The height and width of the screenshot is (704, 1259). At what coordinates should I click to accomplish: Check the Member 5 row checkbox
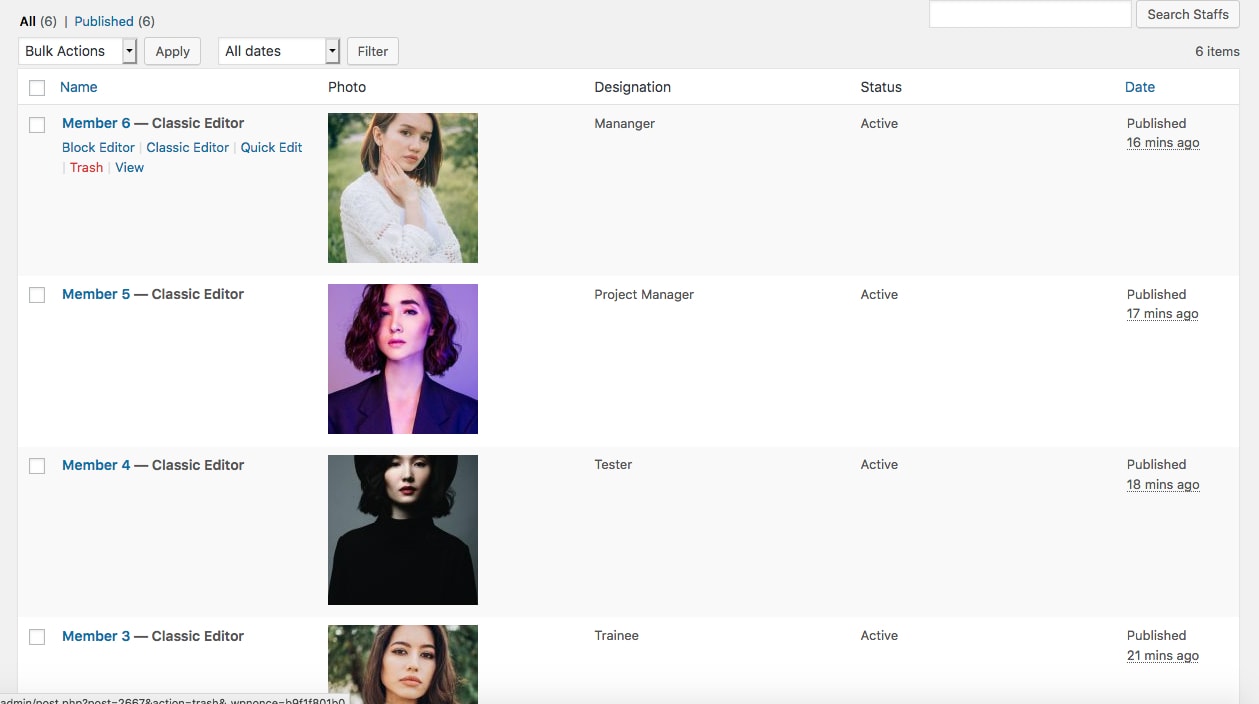coord(37,295)
